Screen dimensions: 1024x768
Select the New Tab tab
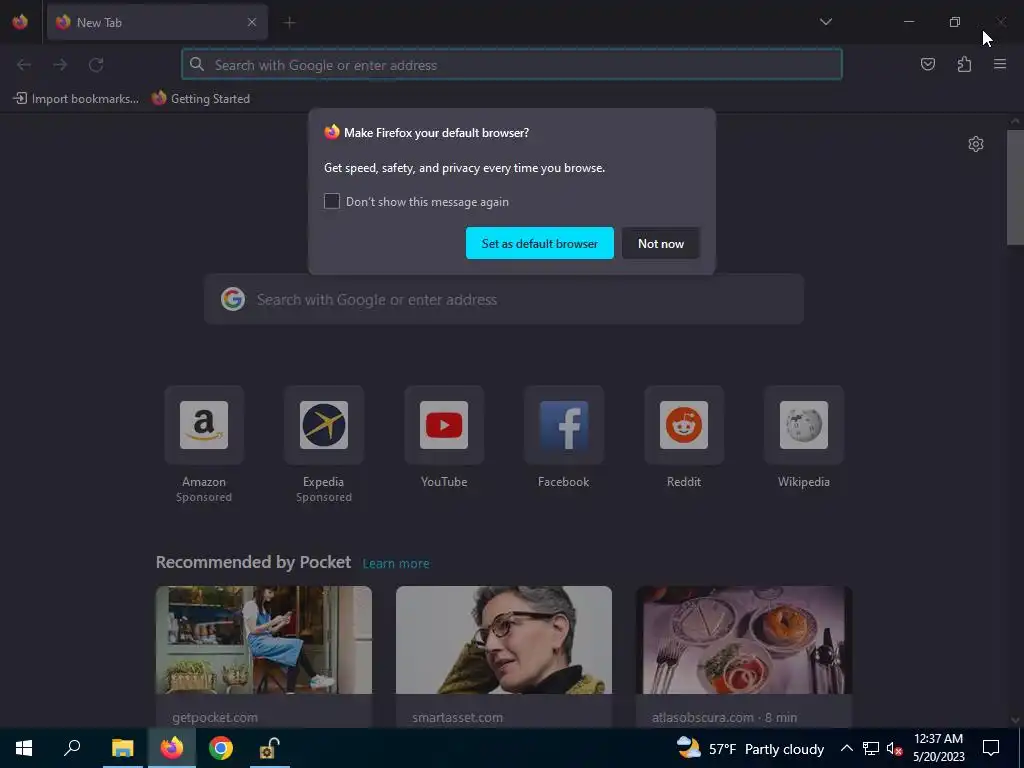point(157,22)
